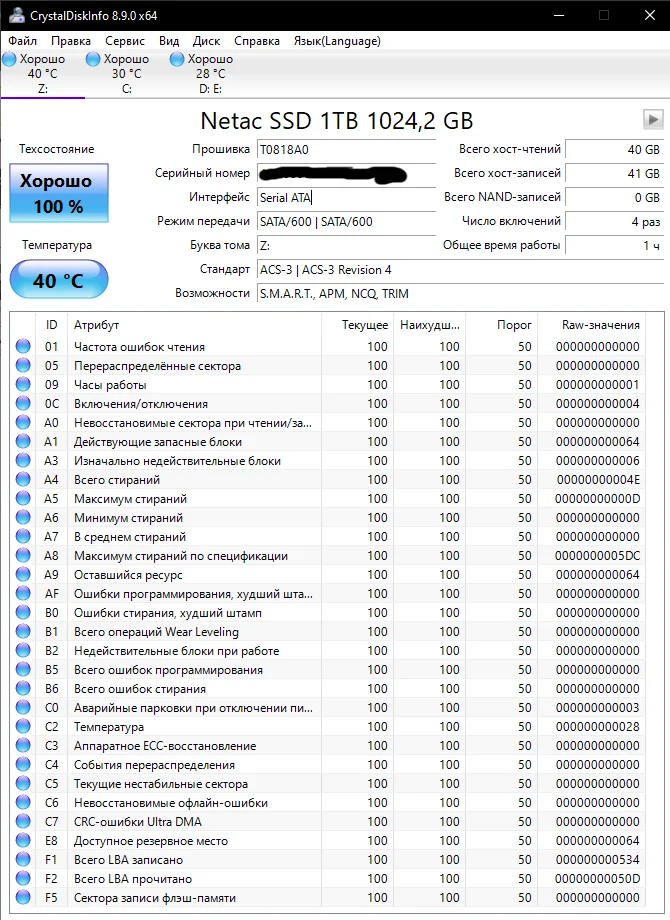The height and width of the screenshot is (920, 670).
Task: Click the Буква тома field Z:
Action: [346, 246]
